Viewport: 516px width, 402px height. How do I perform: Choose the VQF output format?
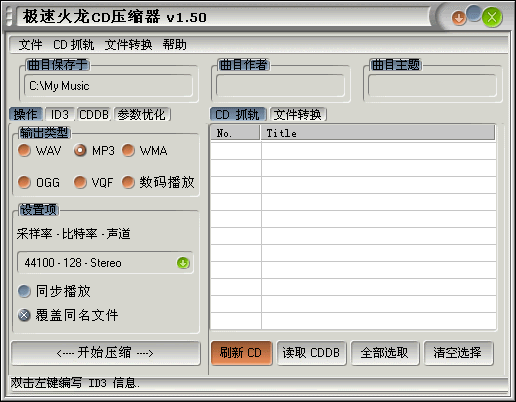pyautogui.click(x=93, y=182)
